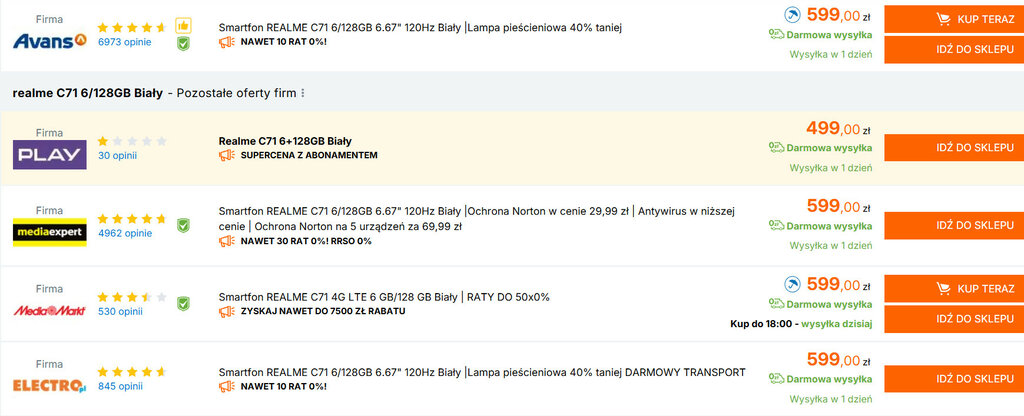Open the 4962 opinie Media Expert reviews
The height and width of the screenshot is (416, 1024).
pos(125,233)
